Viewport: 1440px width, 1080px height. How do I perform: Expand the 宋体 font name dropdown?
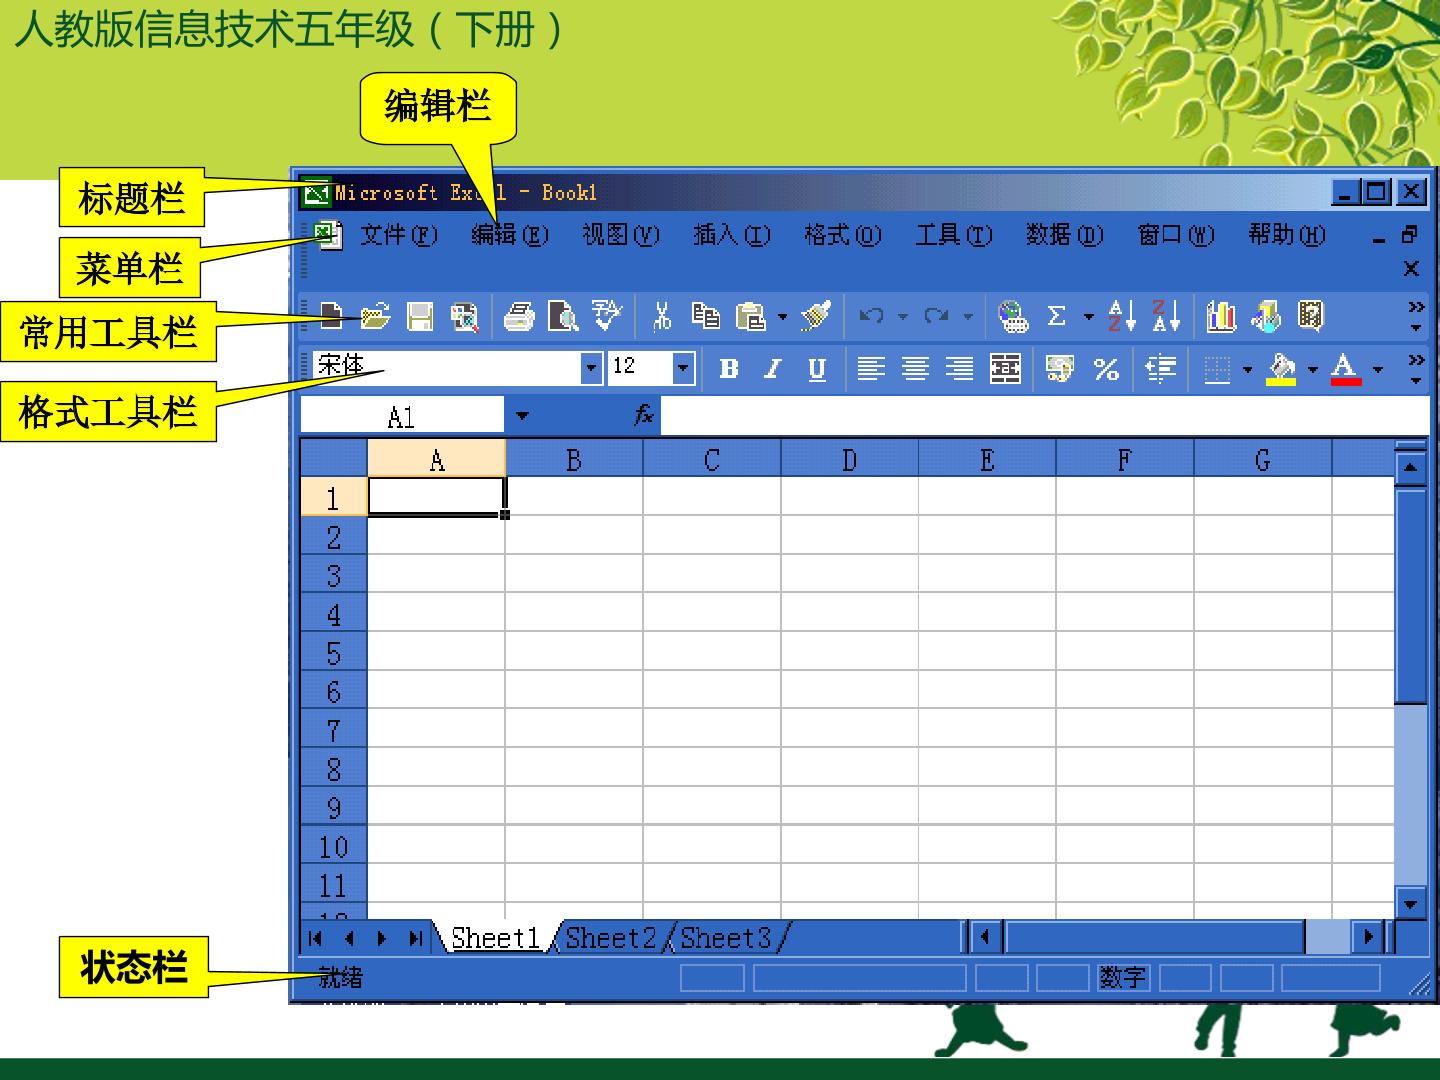point(591,368)
